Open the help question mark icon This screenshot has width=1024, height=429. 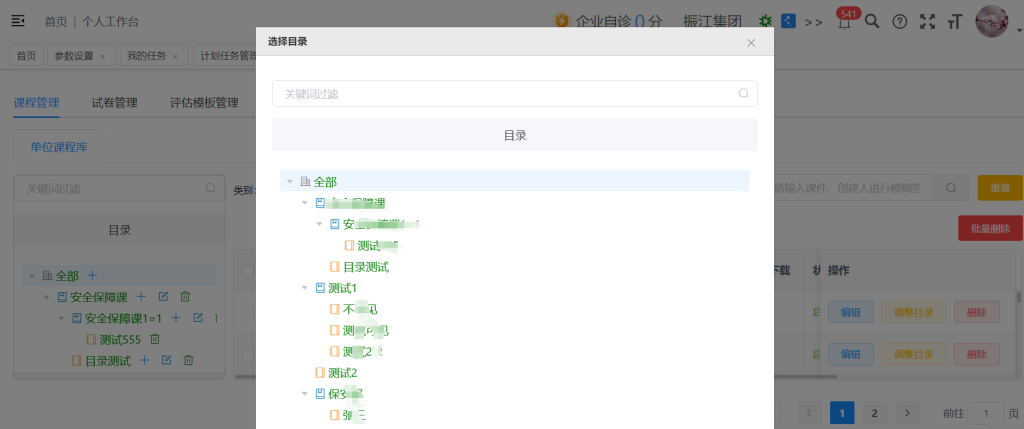[899, 21]
